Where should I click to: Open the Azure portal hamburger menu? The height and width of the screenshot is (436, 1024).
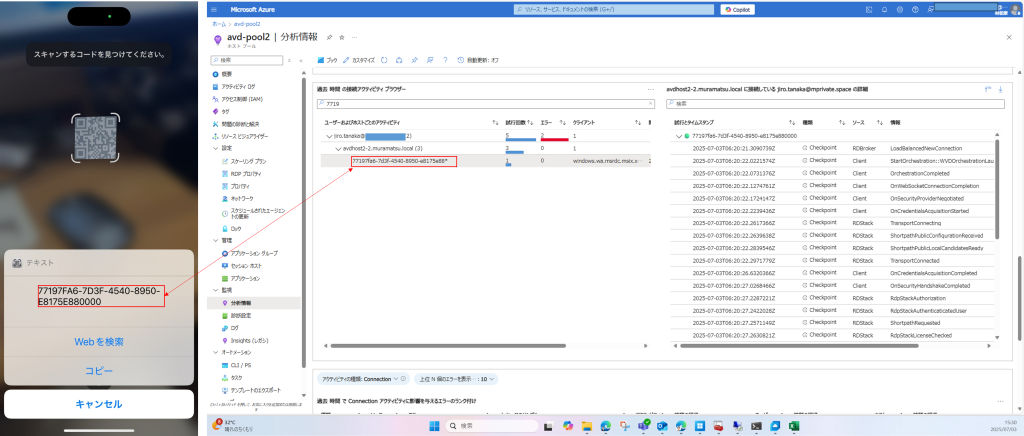click(216, 10)
